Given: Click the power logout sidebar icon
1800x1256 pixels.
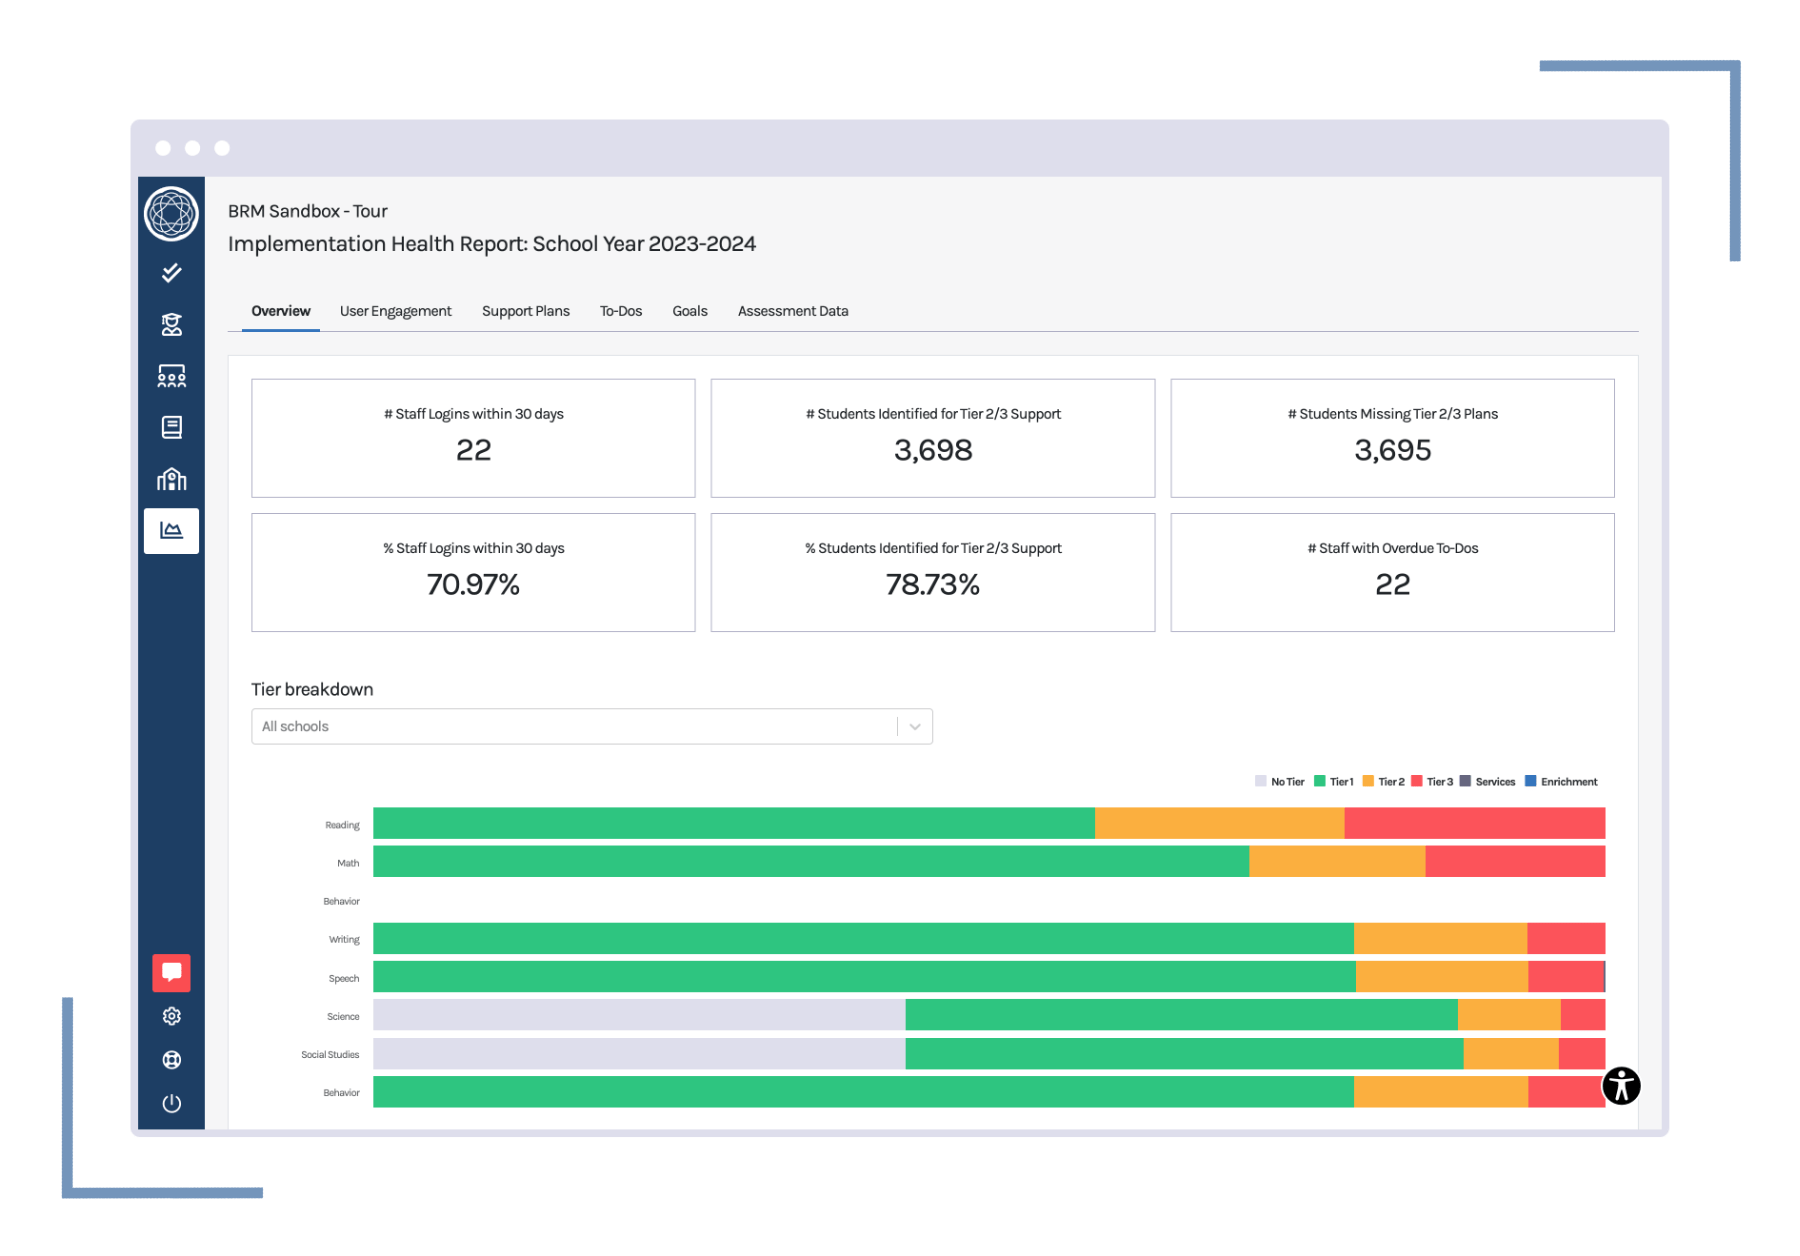Looking at the screenshot, I should pyautogui.click(x=171, y=1103).
